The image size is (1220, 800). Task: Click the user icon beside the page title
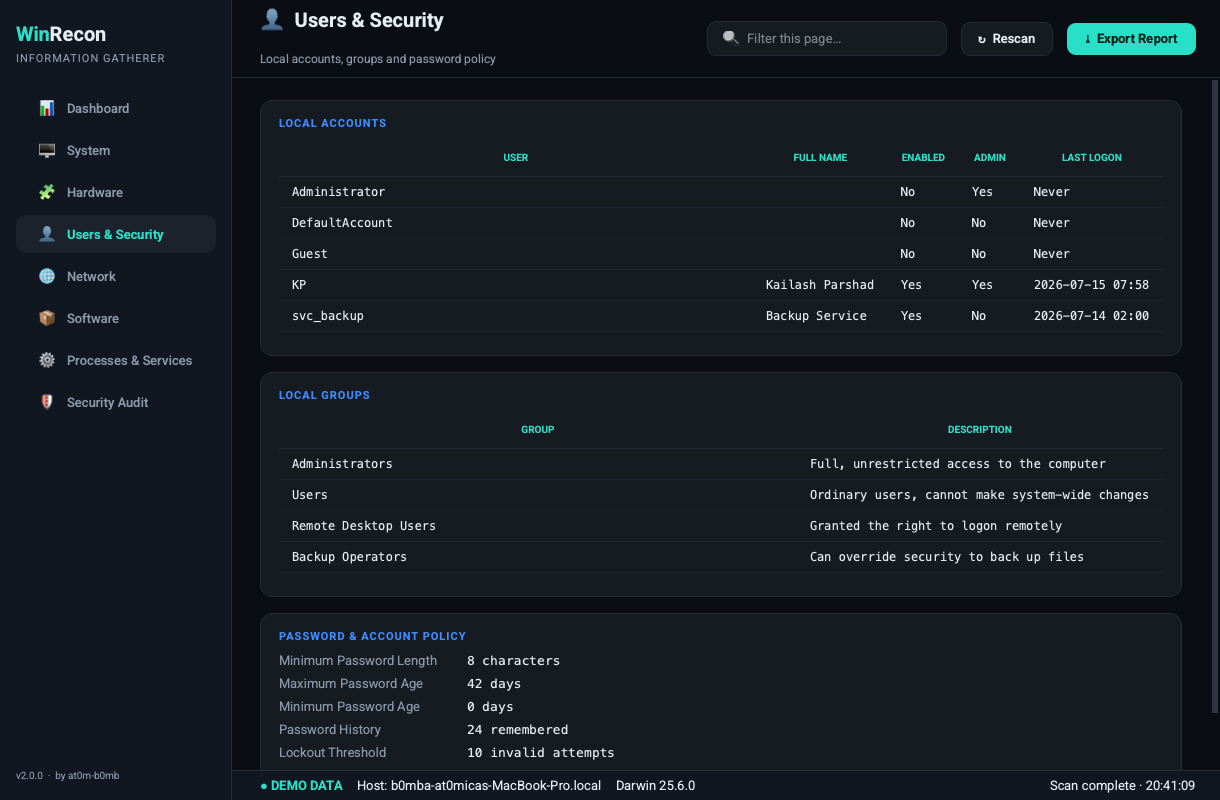point(270,19)
